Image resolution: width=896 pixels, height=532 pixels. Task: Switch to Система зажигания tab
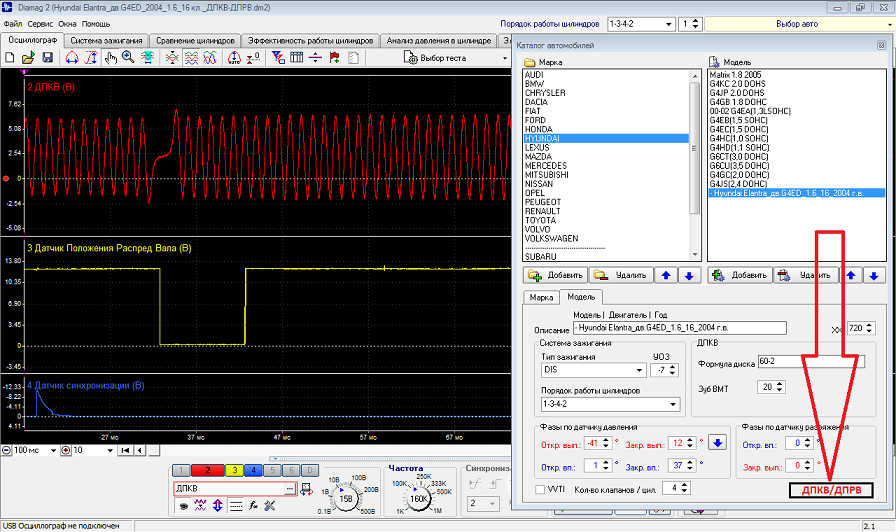pyautogui.click(x=106, y=41)
